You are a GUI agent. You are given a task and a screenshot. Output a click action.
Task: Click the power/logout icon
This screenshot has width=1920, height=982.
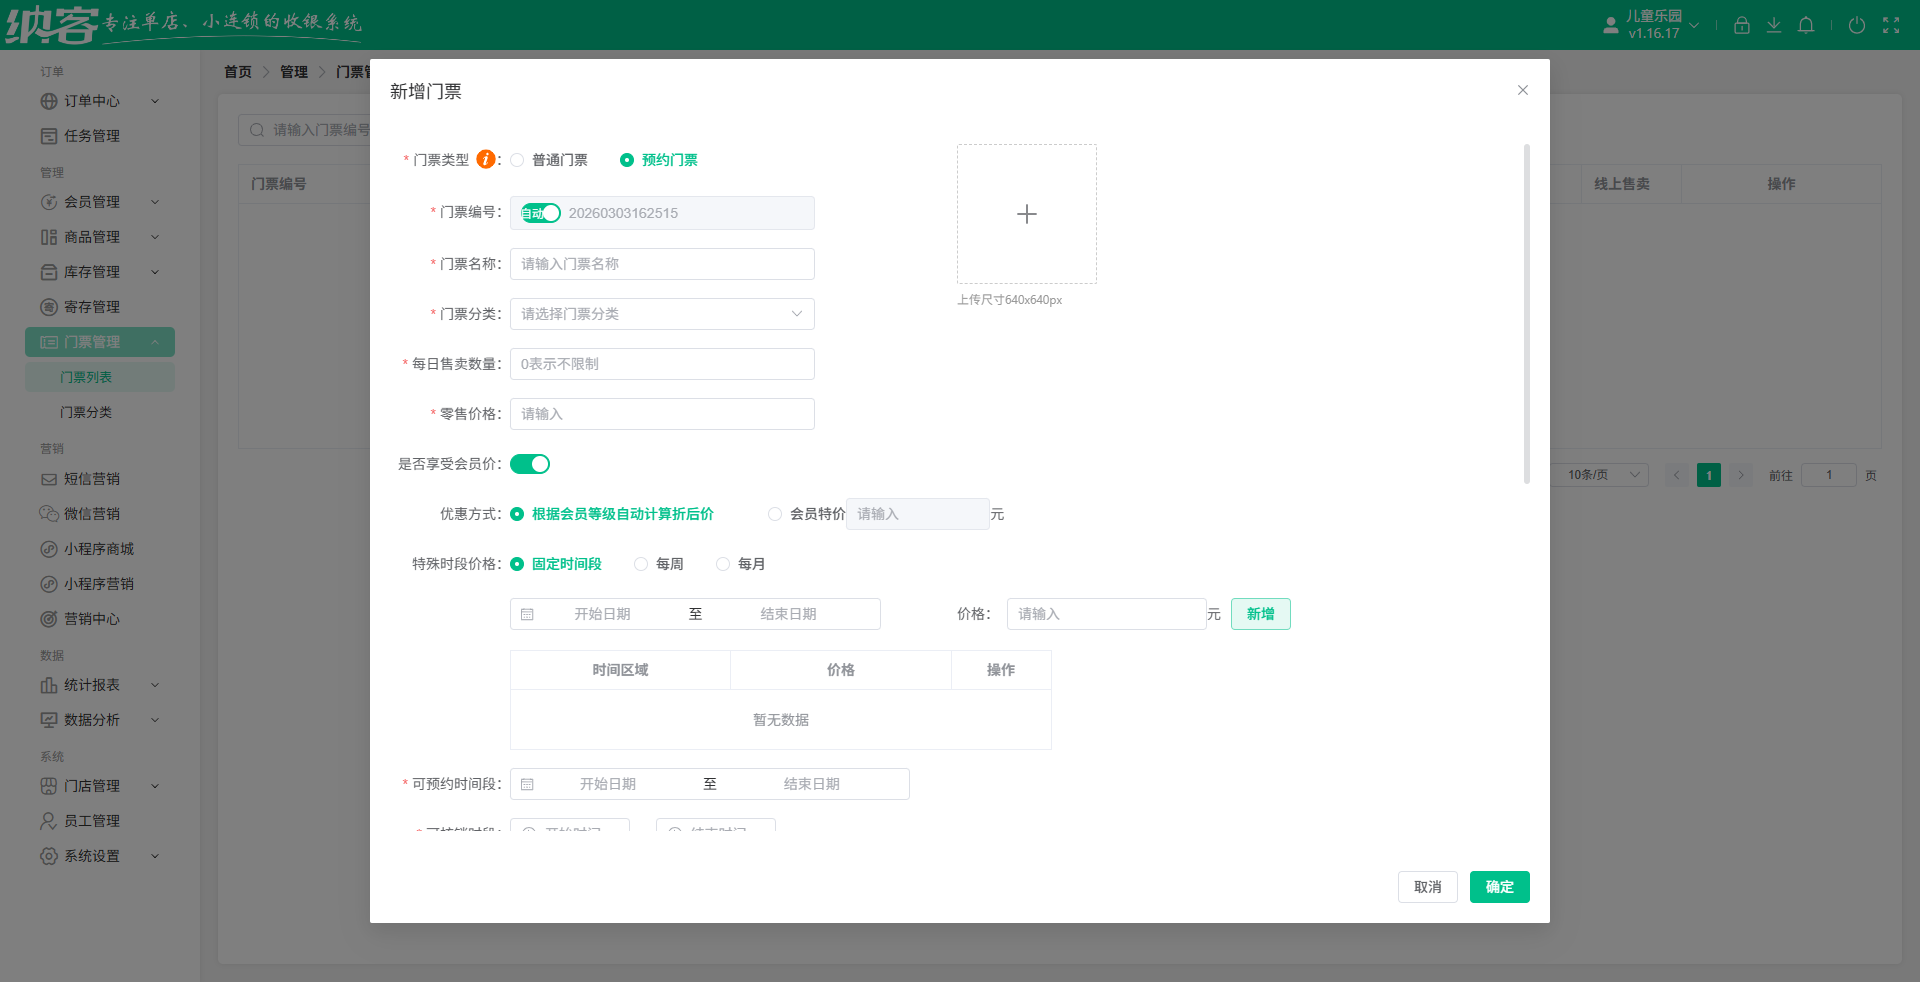1858,25
